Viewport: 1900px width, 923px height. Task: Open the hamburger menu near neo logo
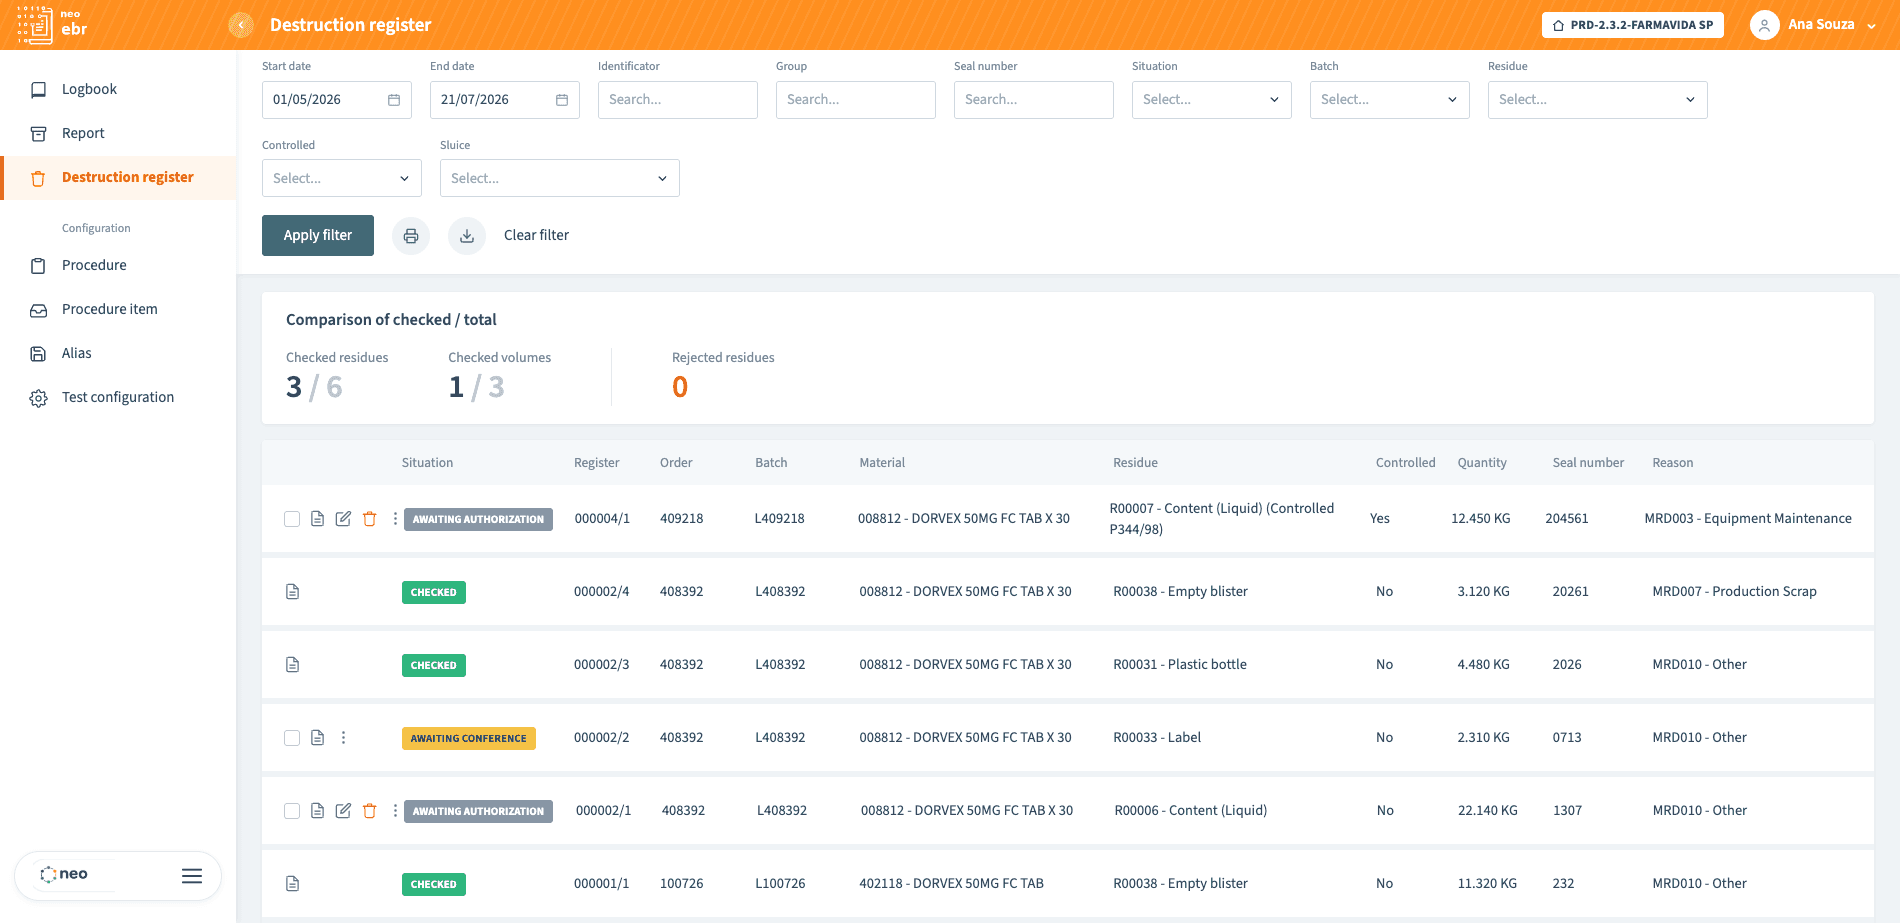coord(192,876)
